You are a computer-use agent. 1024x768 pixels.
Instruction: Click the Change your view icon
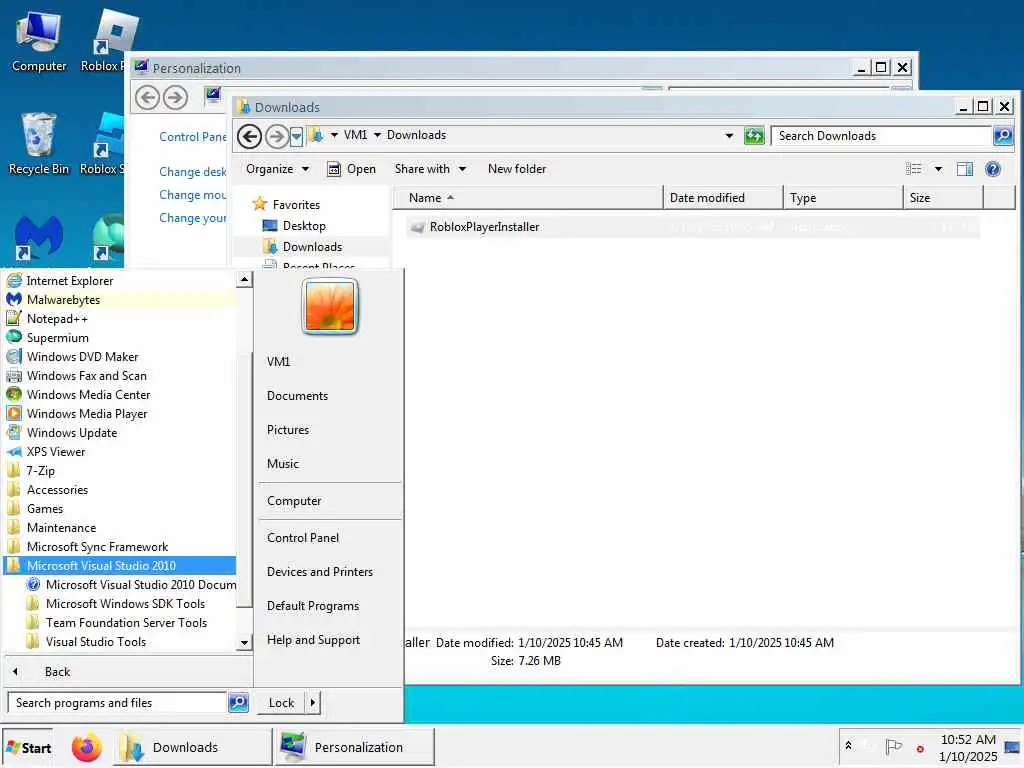pyautogui.click(x=914, y=169)
